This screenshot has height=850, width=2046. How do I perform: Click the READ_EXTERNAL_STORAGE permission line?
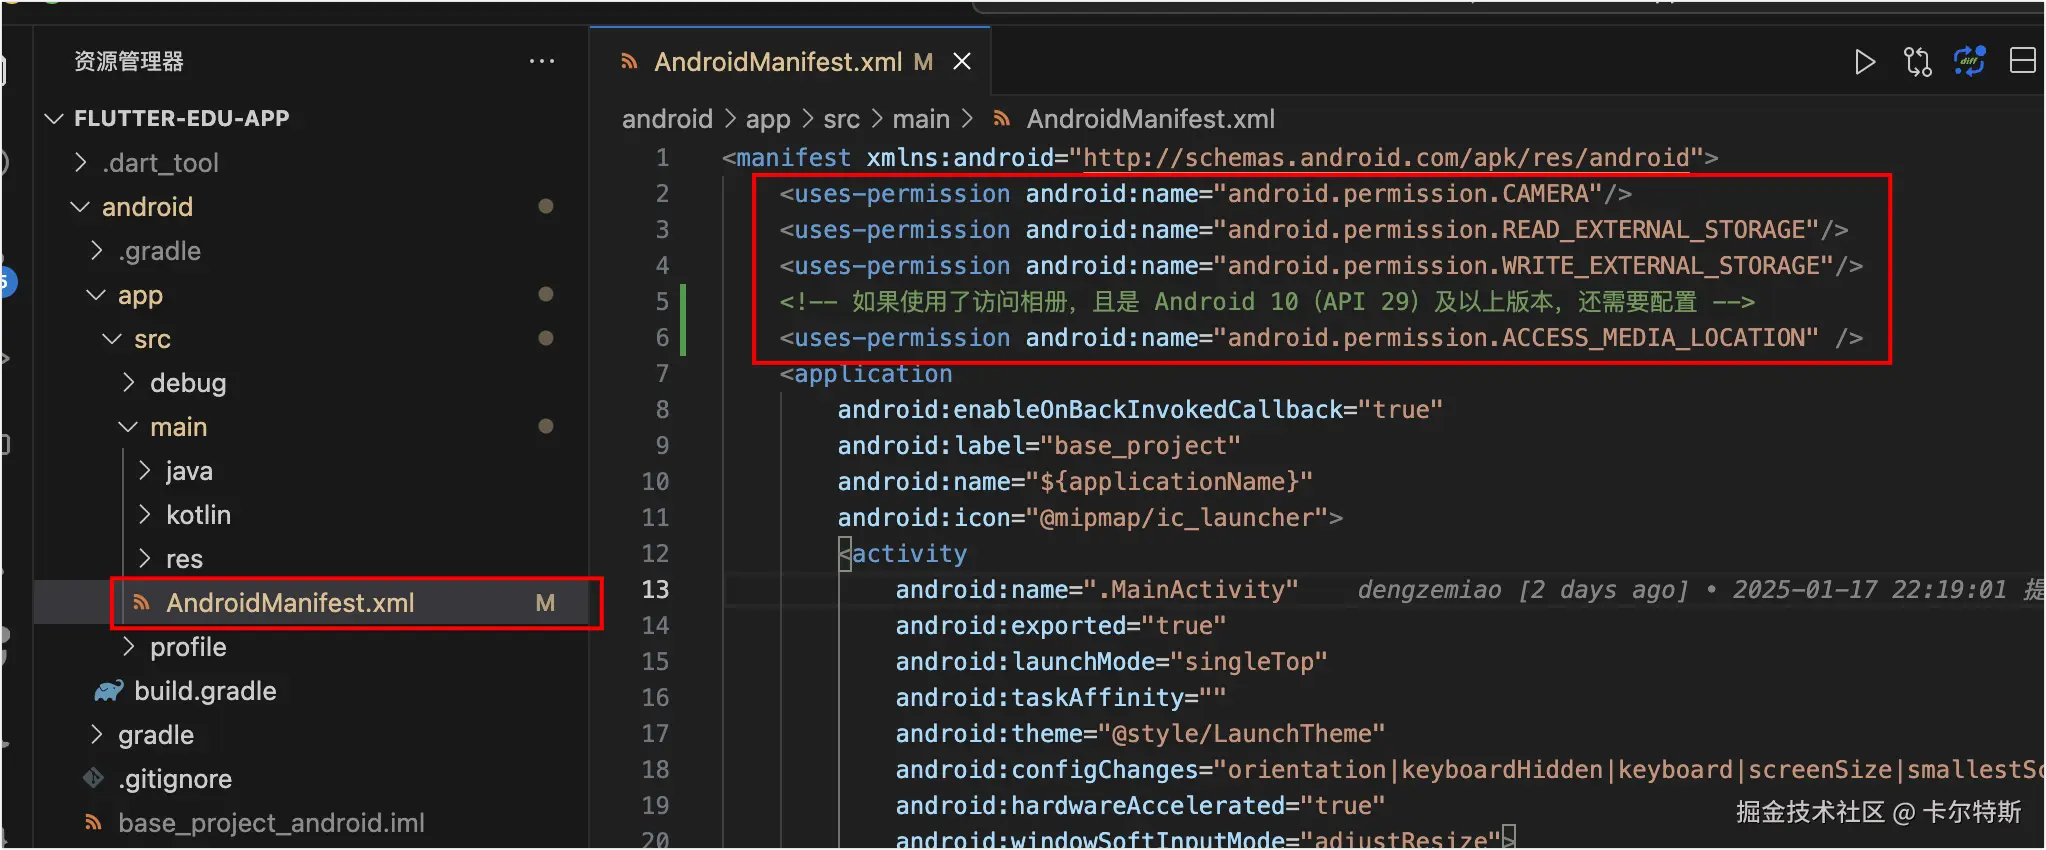1313,230
